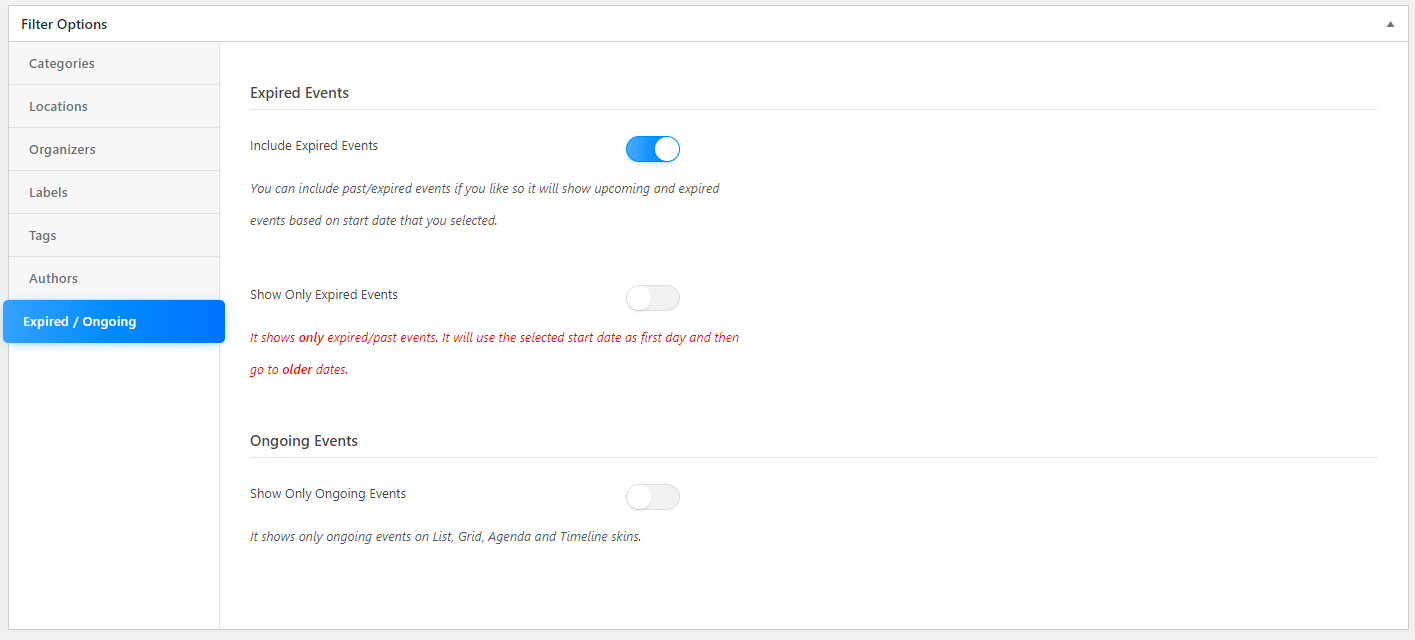This screenshot has width=1415, height=640.
Task: Select the Expired / Ongoing tab
Action: tap(114, 321)
